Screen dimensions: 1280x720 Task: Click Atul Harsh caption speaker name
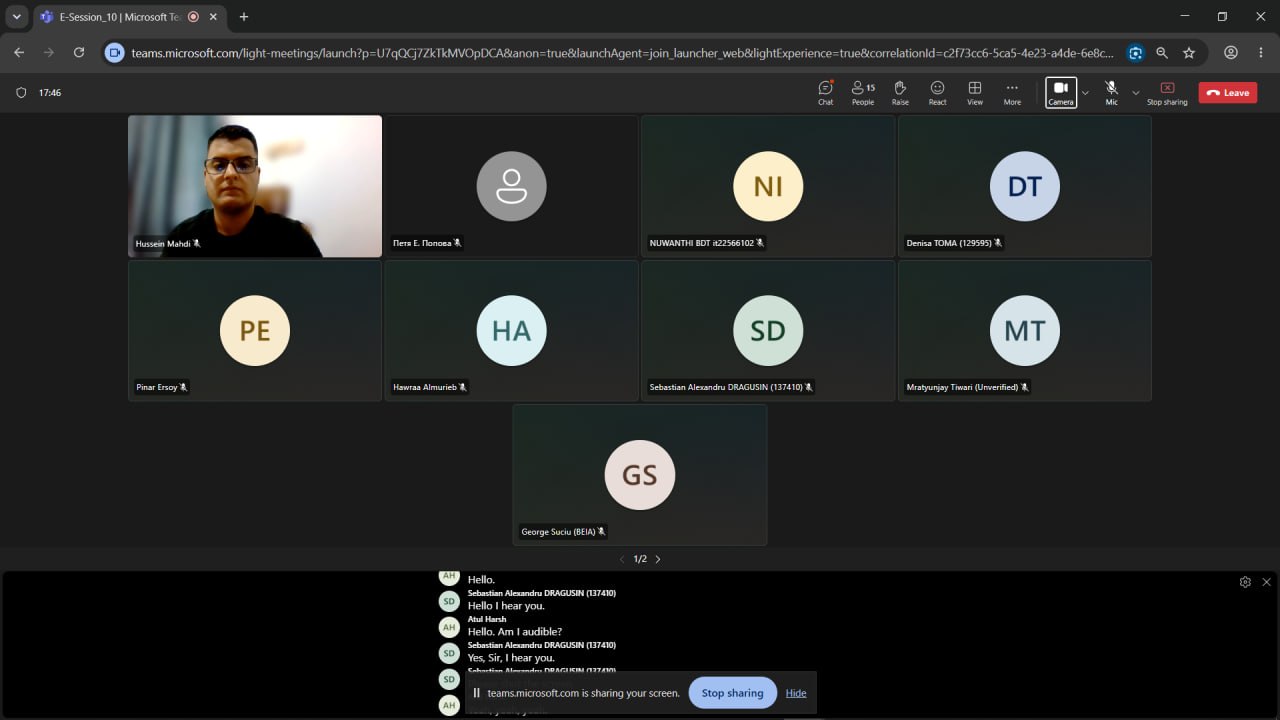[x=487, y=619]
